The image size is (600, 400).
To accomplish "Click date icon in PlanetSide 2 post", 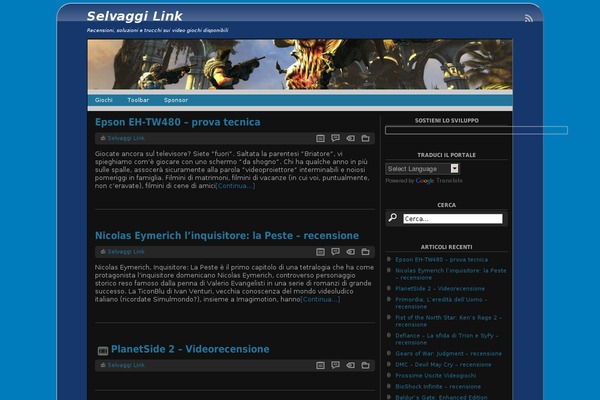I will click(320, 366).
